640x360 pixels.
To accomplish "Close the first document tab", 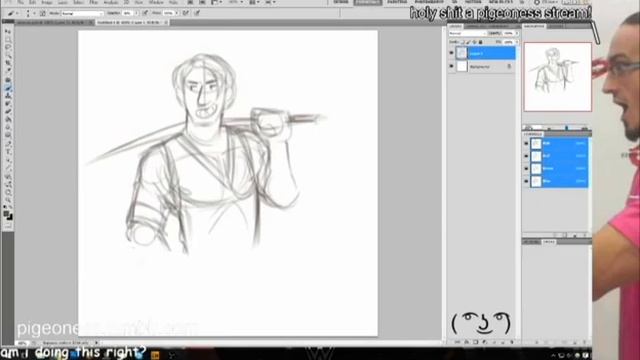I will [x=91, y=22].
